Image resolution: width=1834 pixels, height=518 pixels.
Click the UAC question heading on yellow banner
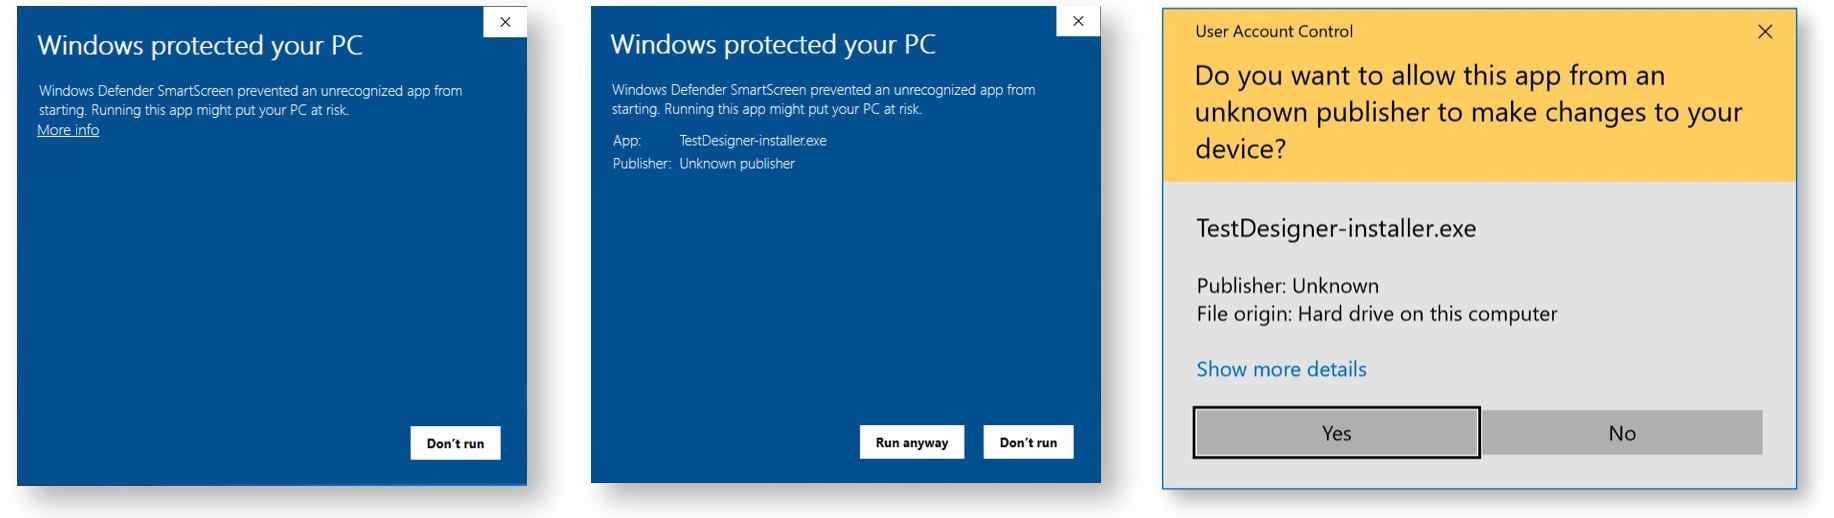(1468, 112)
